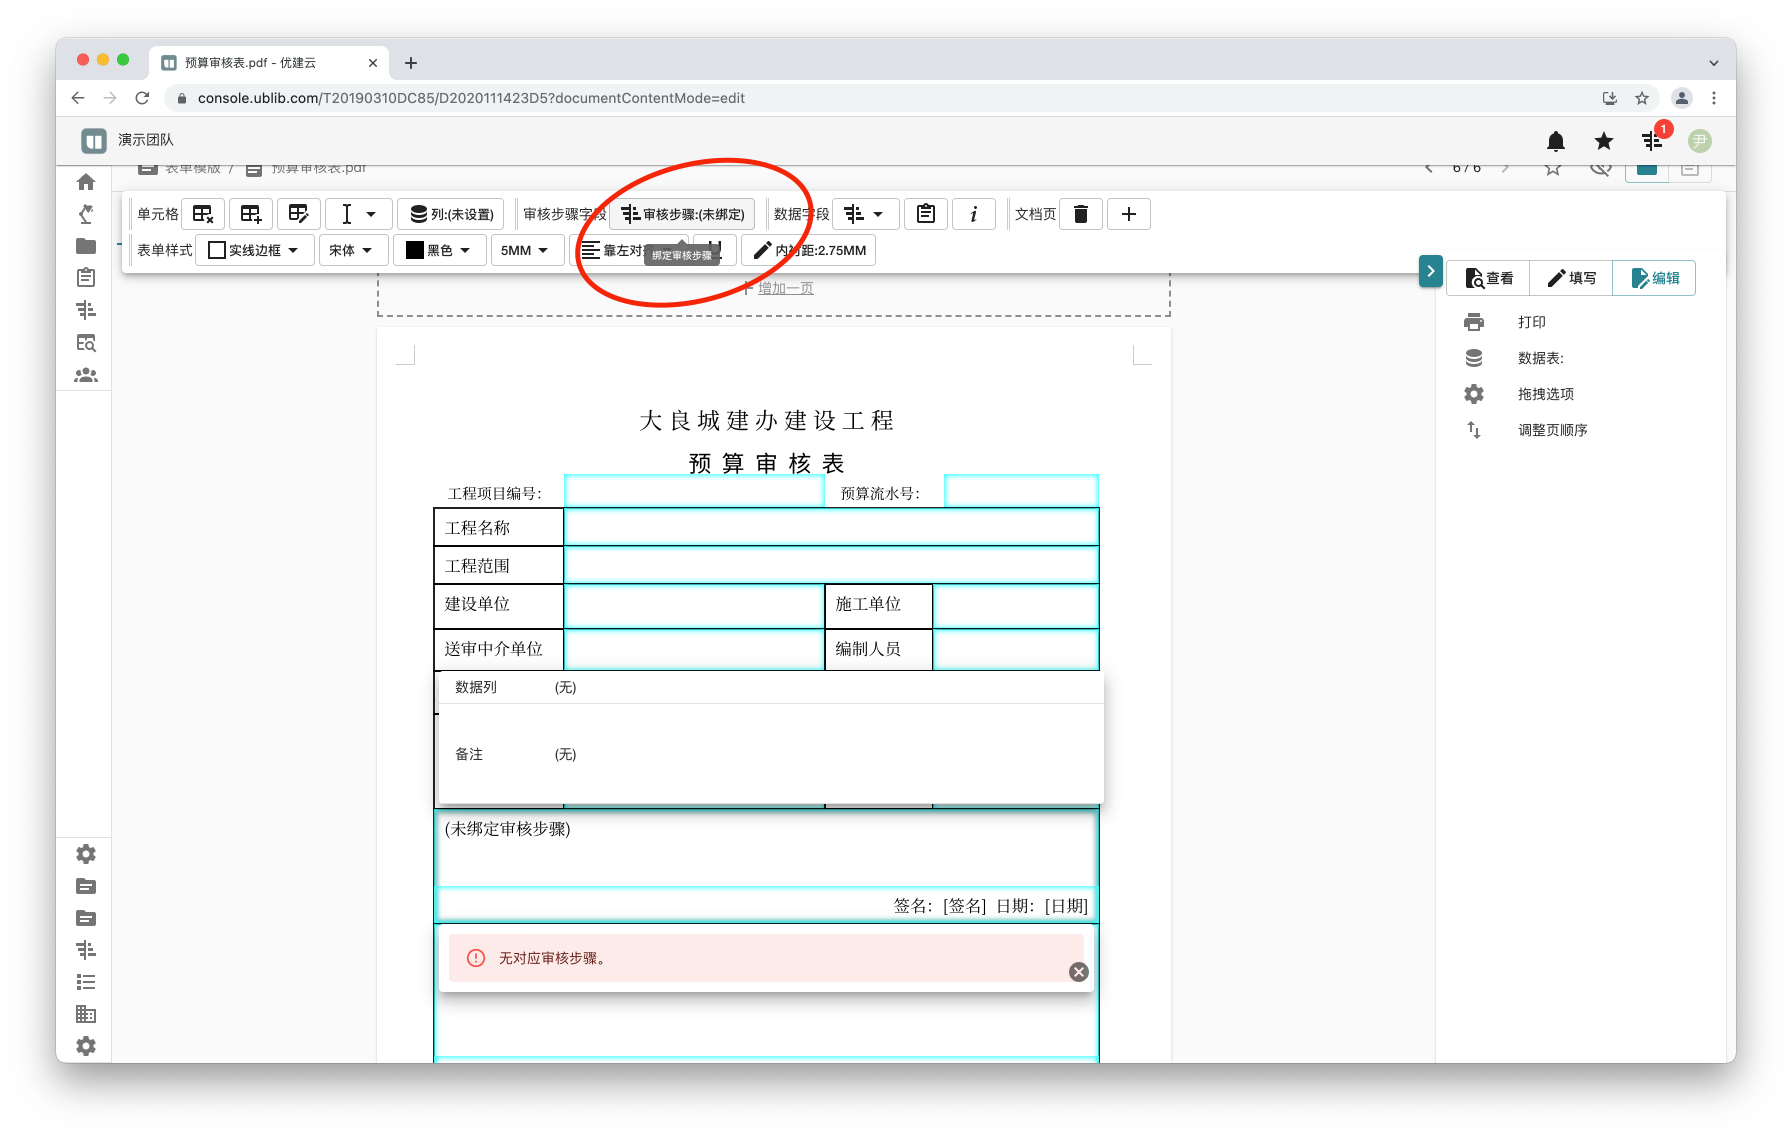The height and width of the screenshot is (1137, 1792).
Task: Click the 增加一页 add page link
Action: [784, 288]
